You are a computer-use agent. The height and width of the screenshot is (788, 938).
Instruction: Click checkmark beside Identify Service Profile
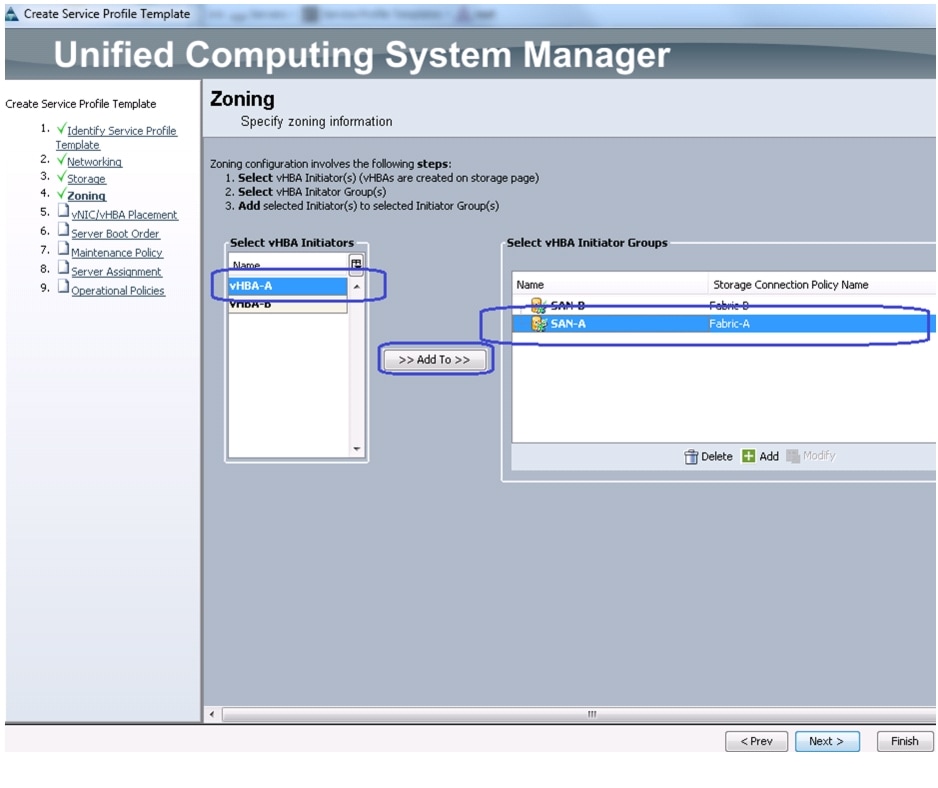pos(61,128)
